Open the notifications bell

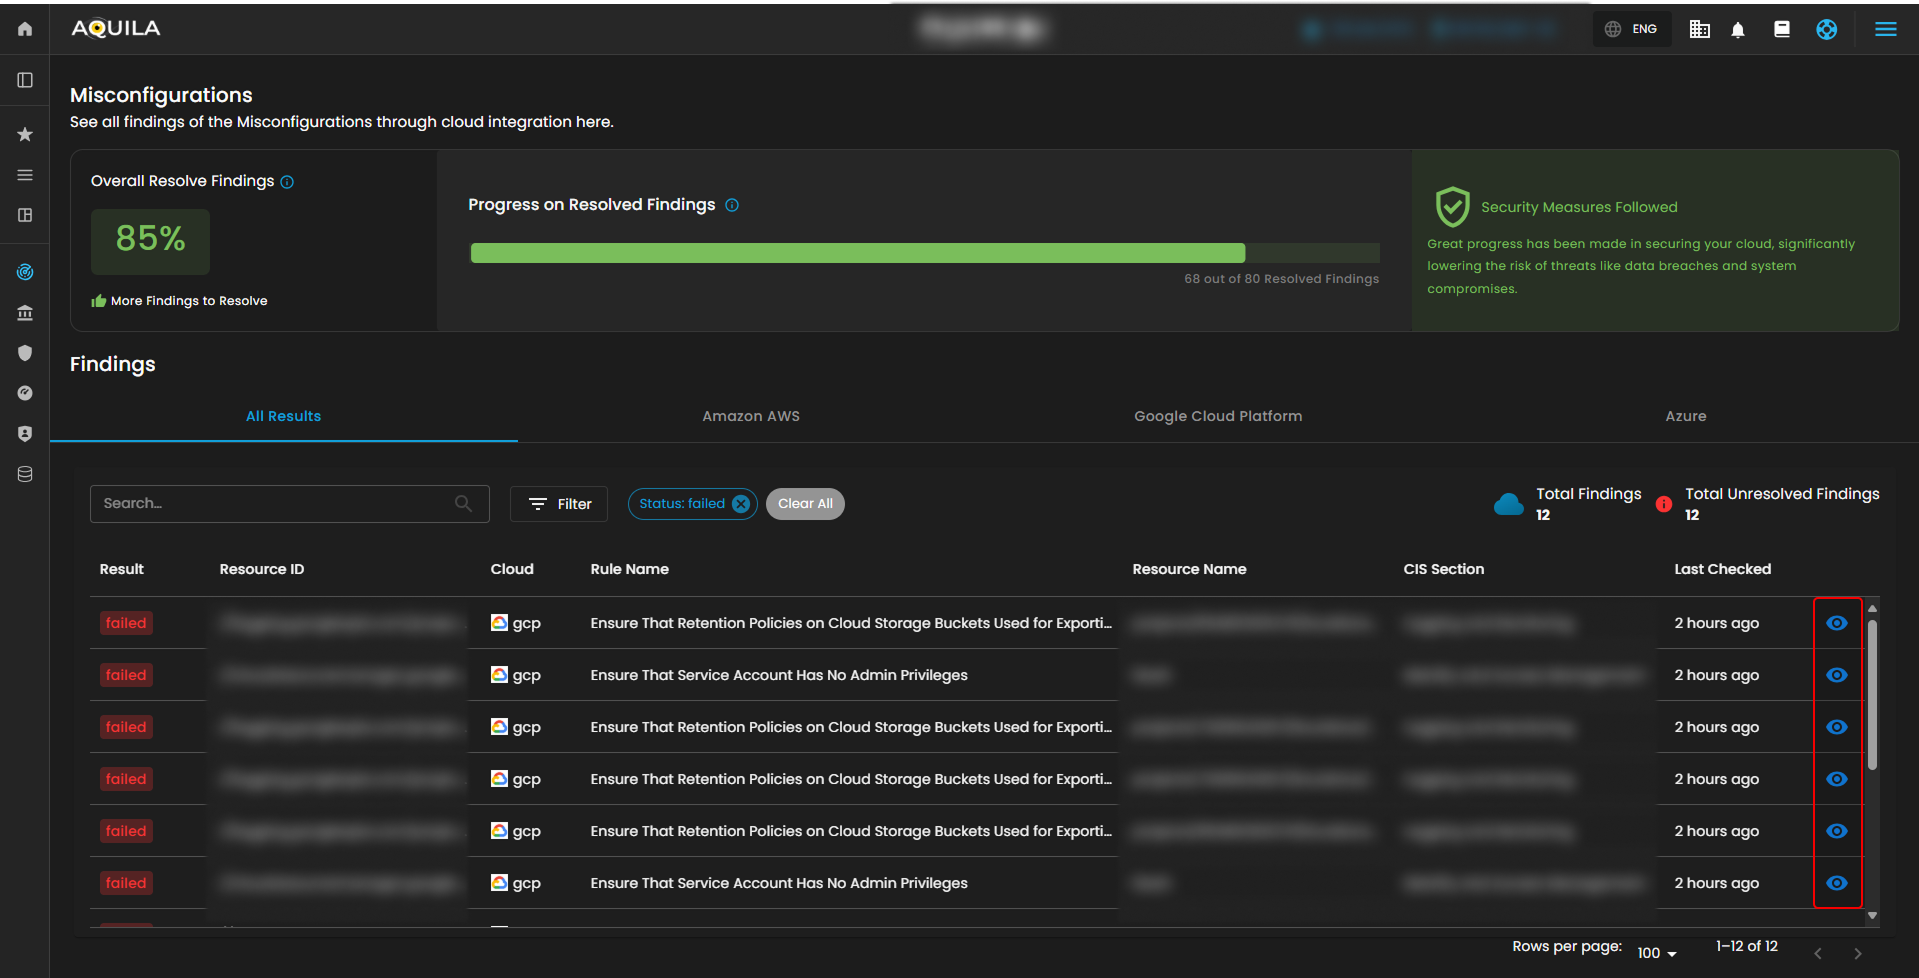click(1738, 30)
